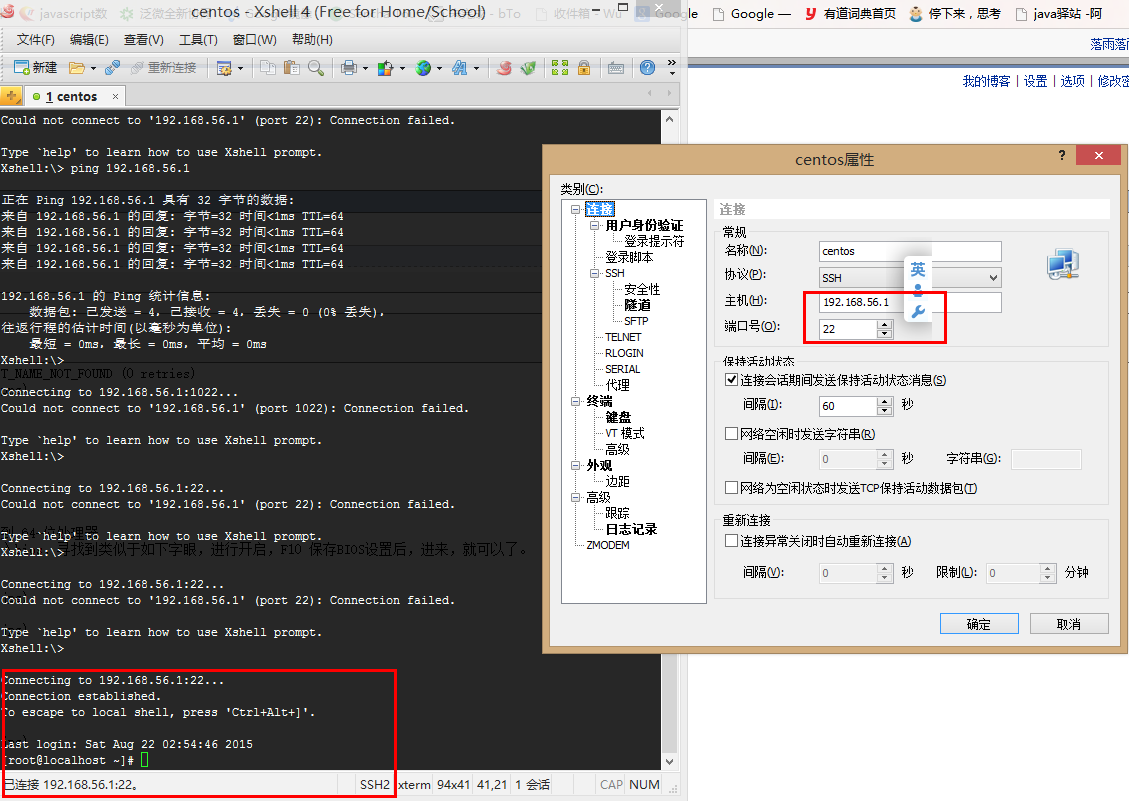Select TELNET in category tree

pos(623,337)
